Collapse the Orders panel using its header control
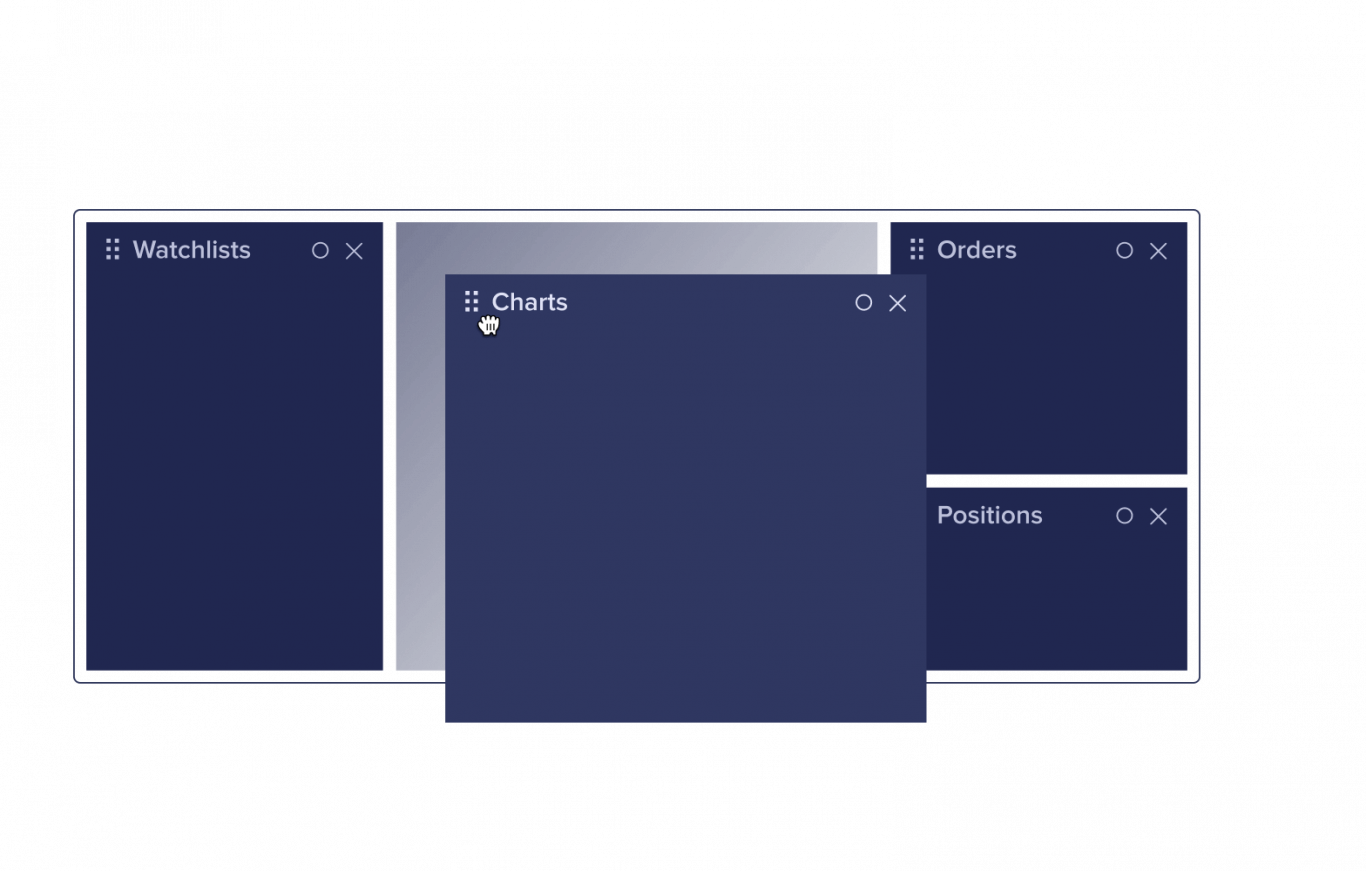This screenshot has height=871, width=1366. click(x=1124, y=250)
